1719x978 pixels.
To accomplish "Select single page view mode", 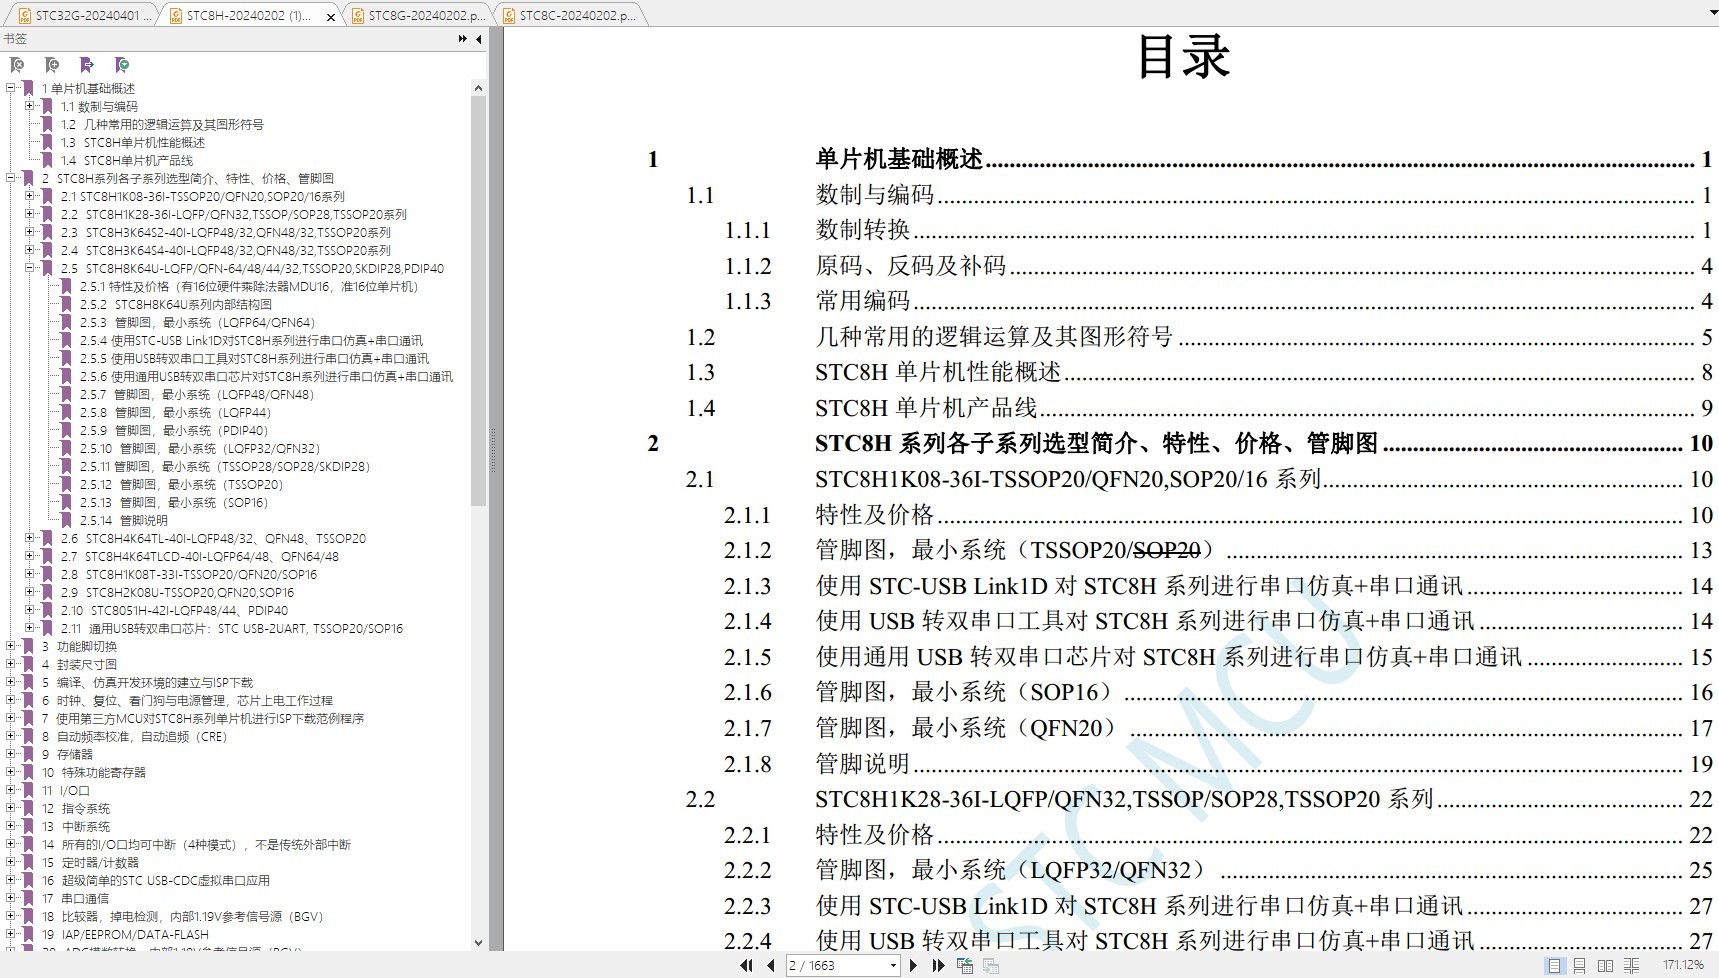I will pyautogui.click(x=1554, y=965).
